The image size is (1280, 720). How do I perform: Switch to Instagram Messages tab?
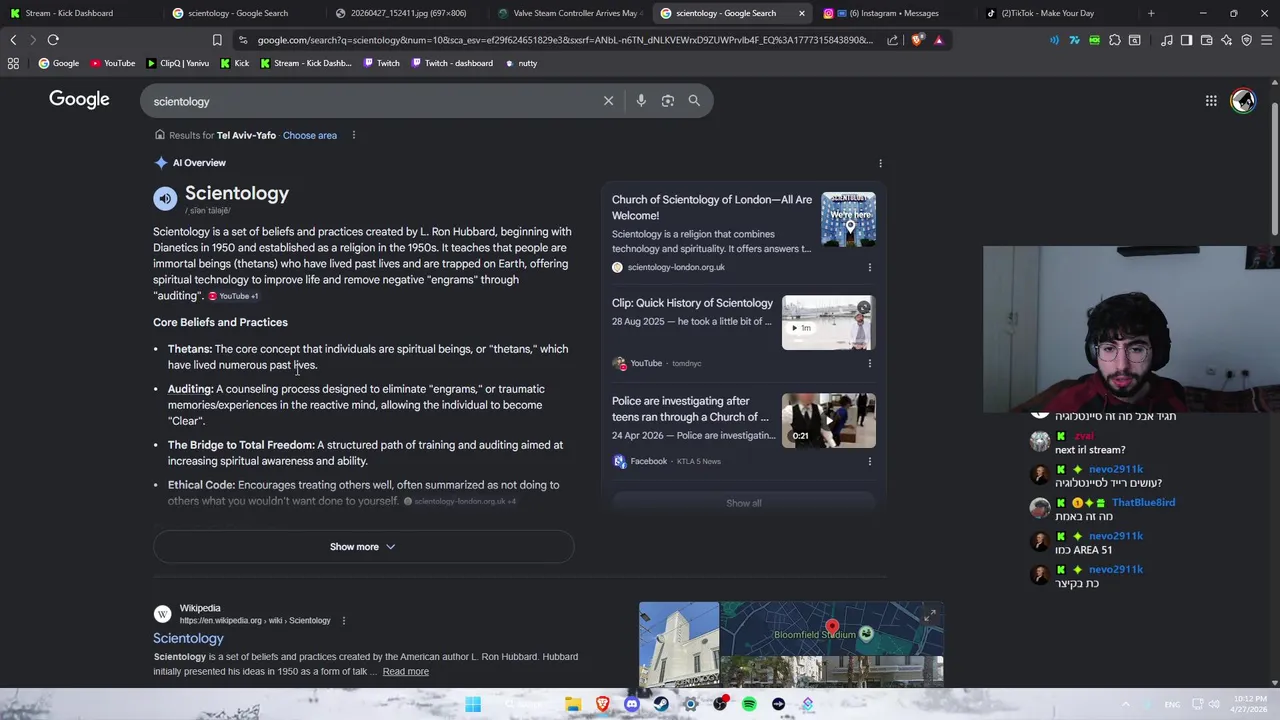[893, 13]
